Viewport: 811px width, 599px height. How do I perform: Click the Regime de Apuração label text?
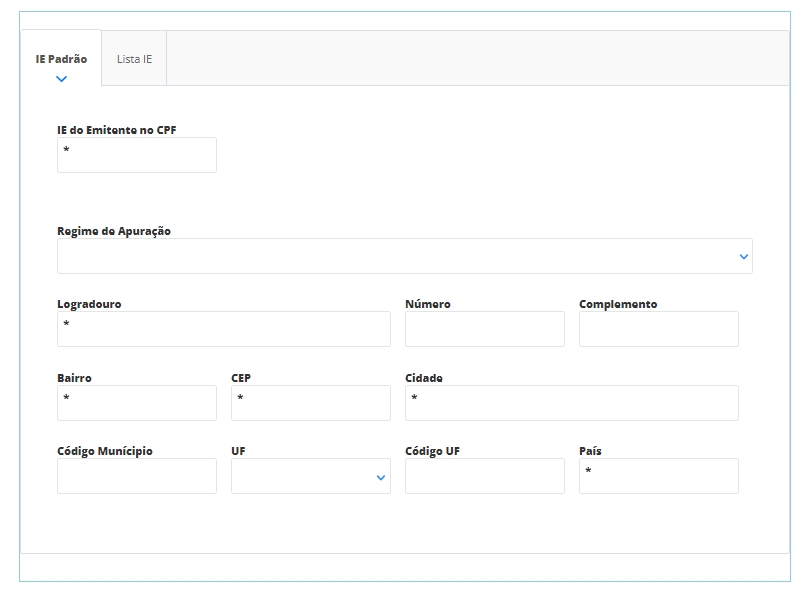point(114,231)
